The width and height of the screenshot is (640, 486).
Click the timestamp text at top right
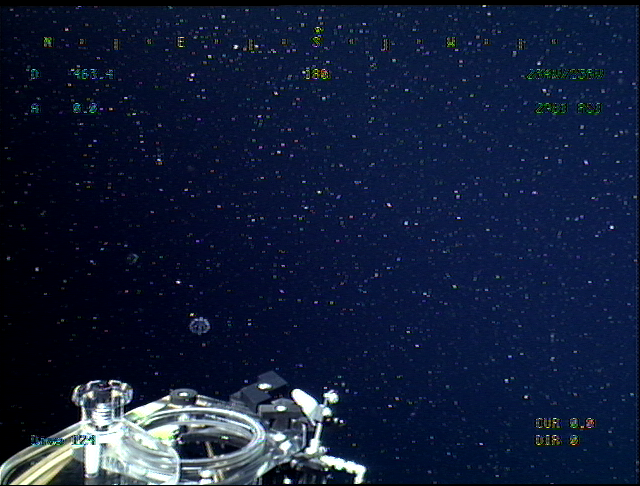565,74
